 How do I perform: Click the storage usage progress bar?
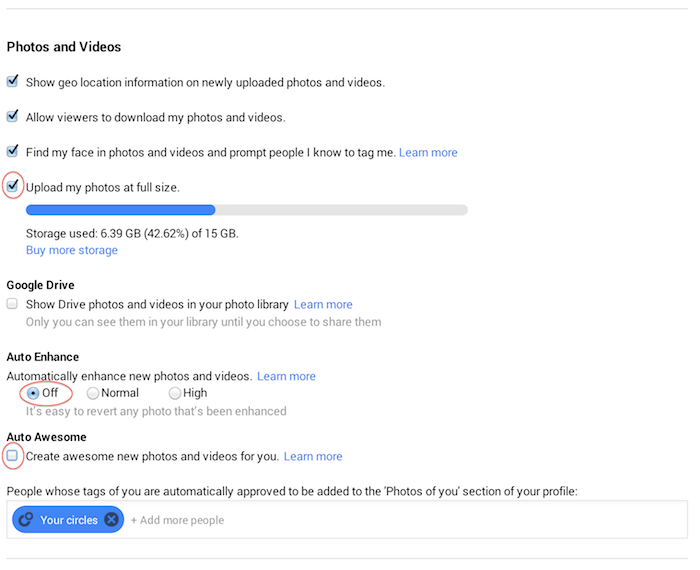pyautogui.click(x=246, y=210)
